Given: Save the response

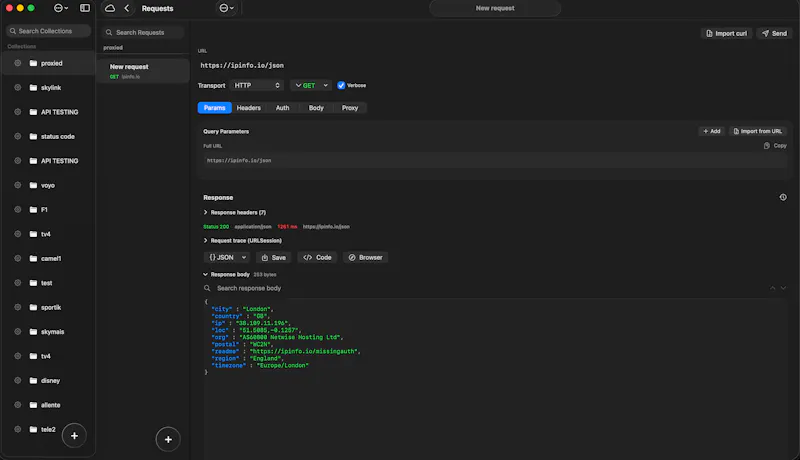Looking at the screenshot, I should [273, 258].
